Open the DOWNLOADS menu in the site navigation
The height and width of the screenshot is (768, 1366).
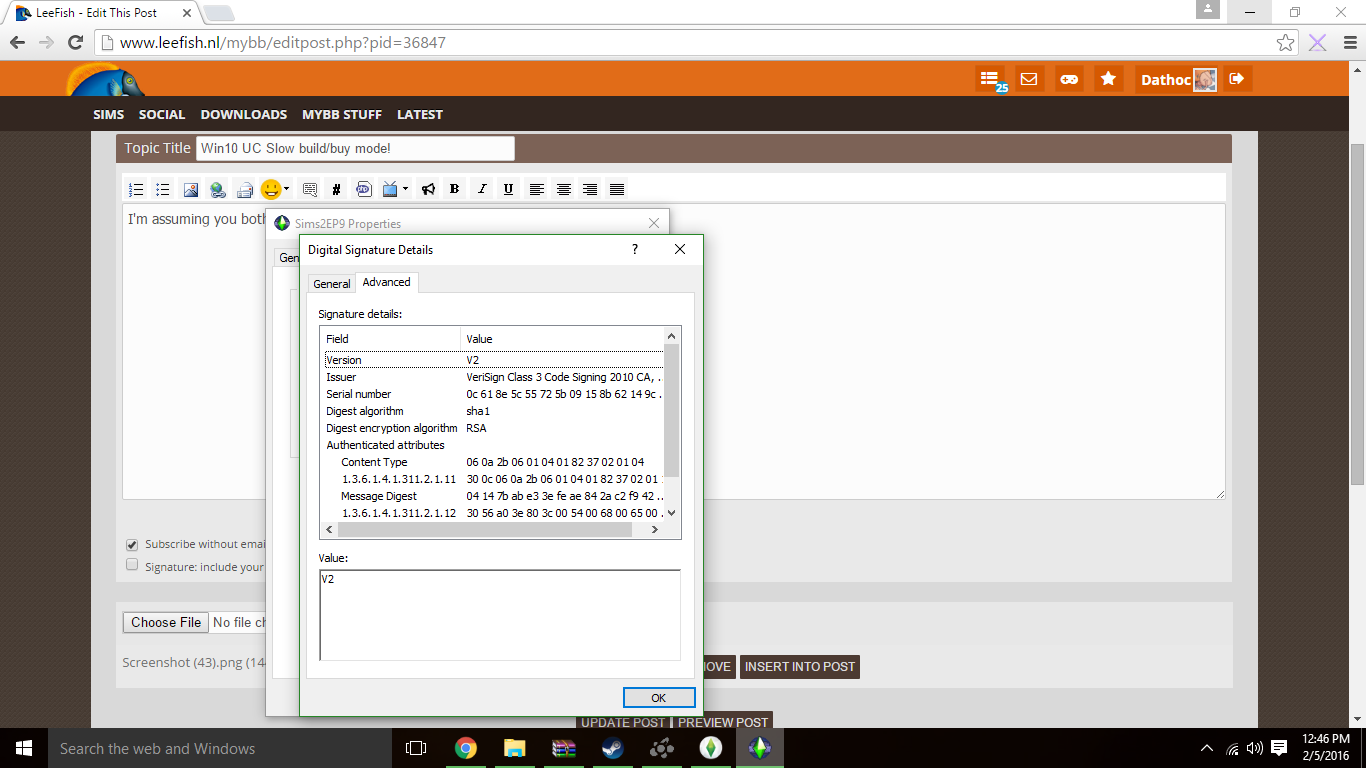(x=243, y=115)
